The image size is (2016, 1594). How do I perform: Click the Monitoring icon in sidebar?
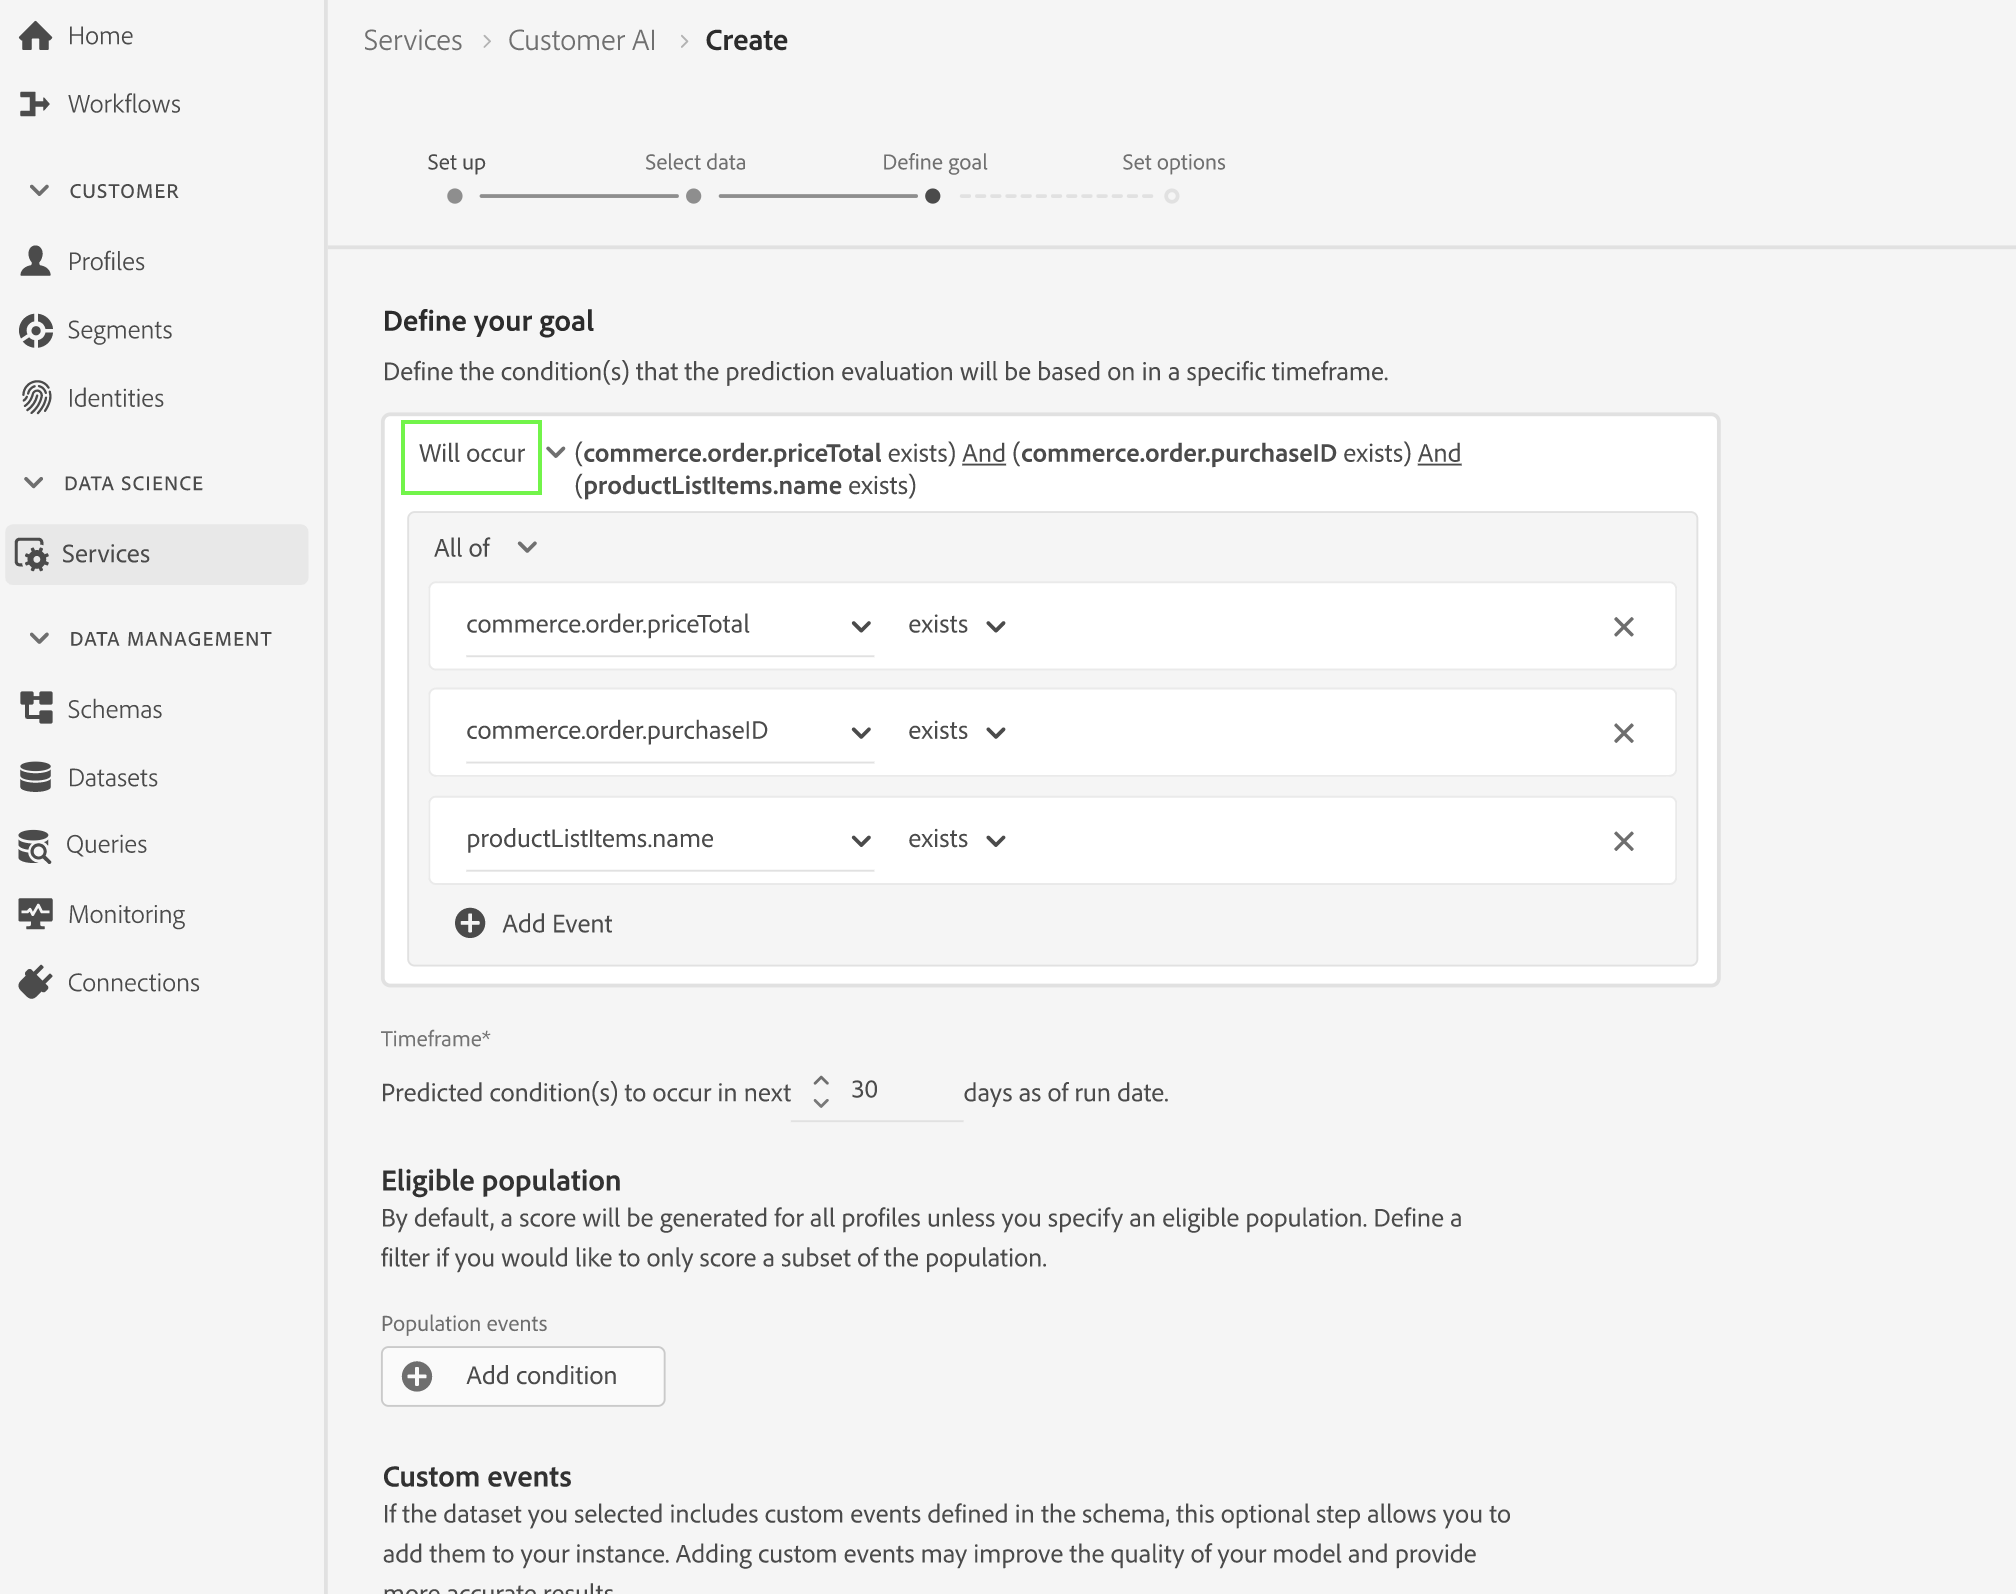(x=36, y=914)
